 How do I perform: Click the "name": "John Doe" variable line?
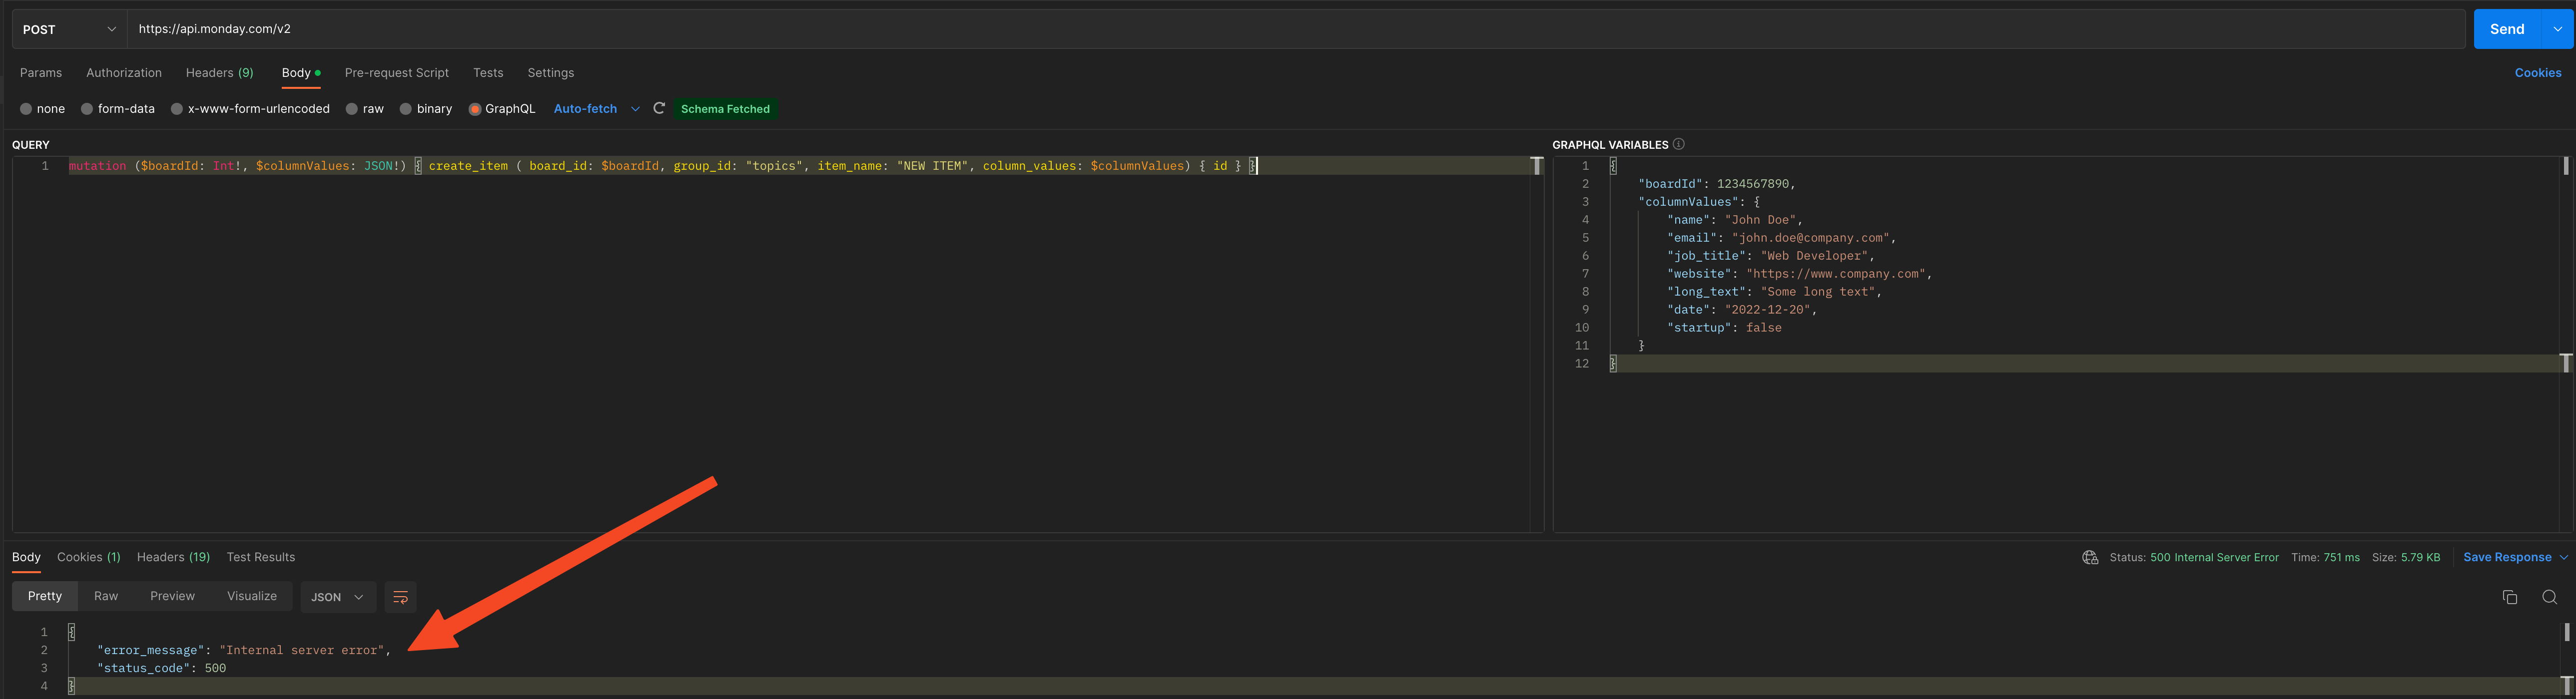[1735, 220]
